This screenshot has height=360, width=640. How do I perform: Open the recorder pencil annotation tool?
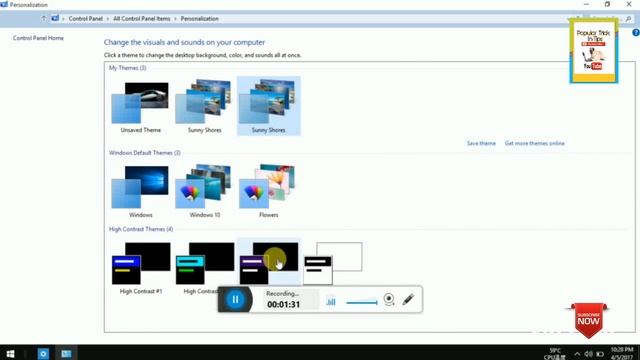click(408, 300)
